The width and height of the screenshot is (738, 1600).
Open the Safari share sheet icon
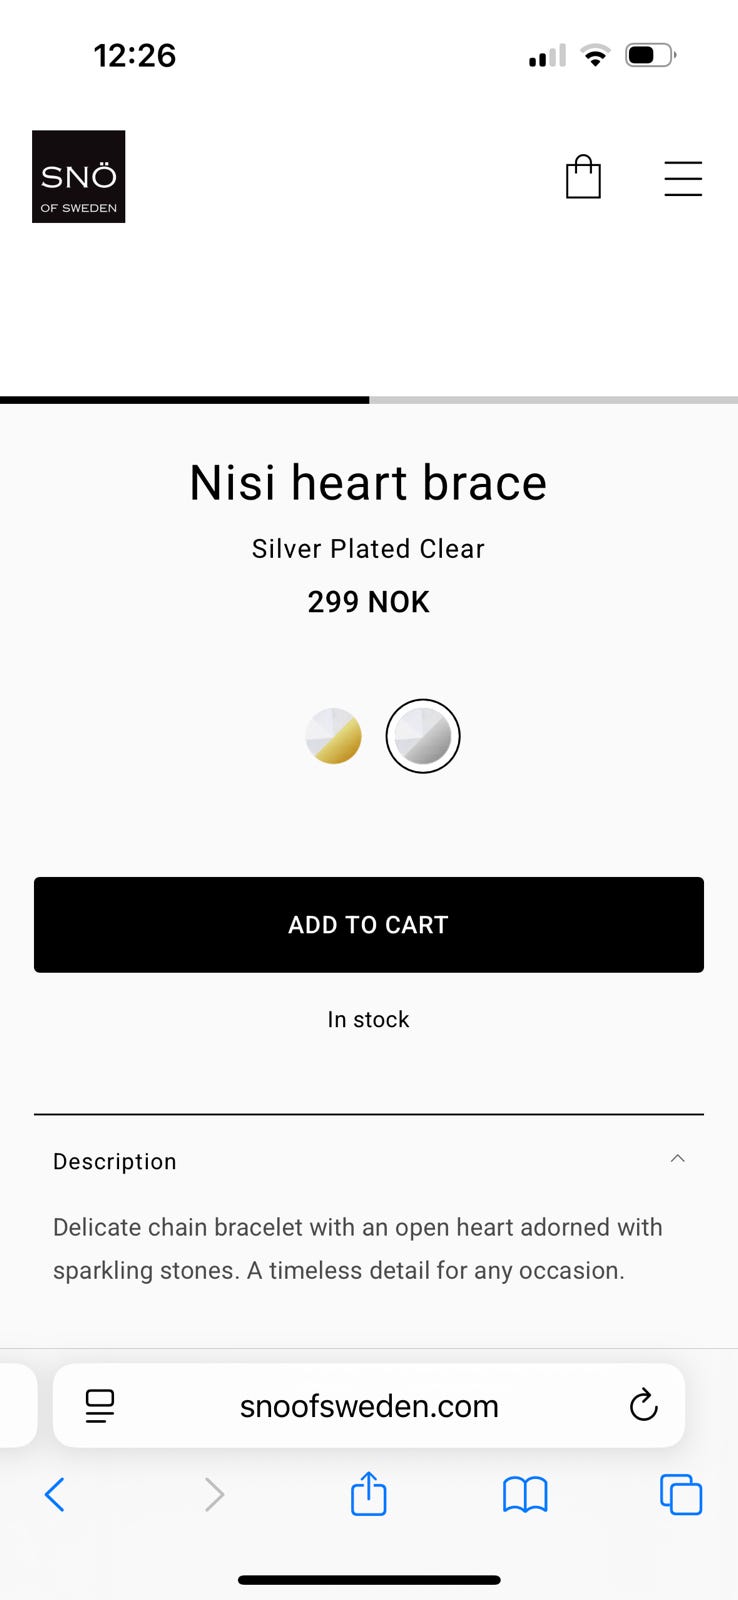click(x=369, y=1493)
